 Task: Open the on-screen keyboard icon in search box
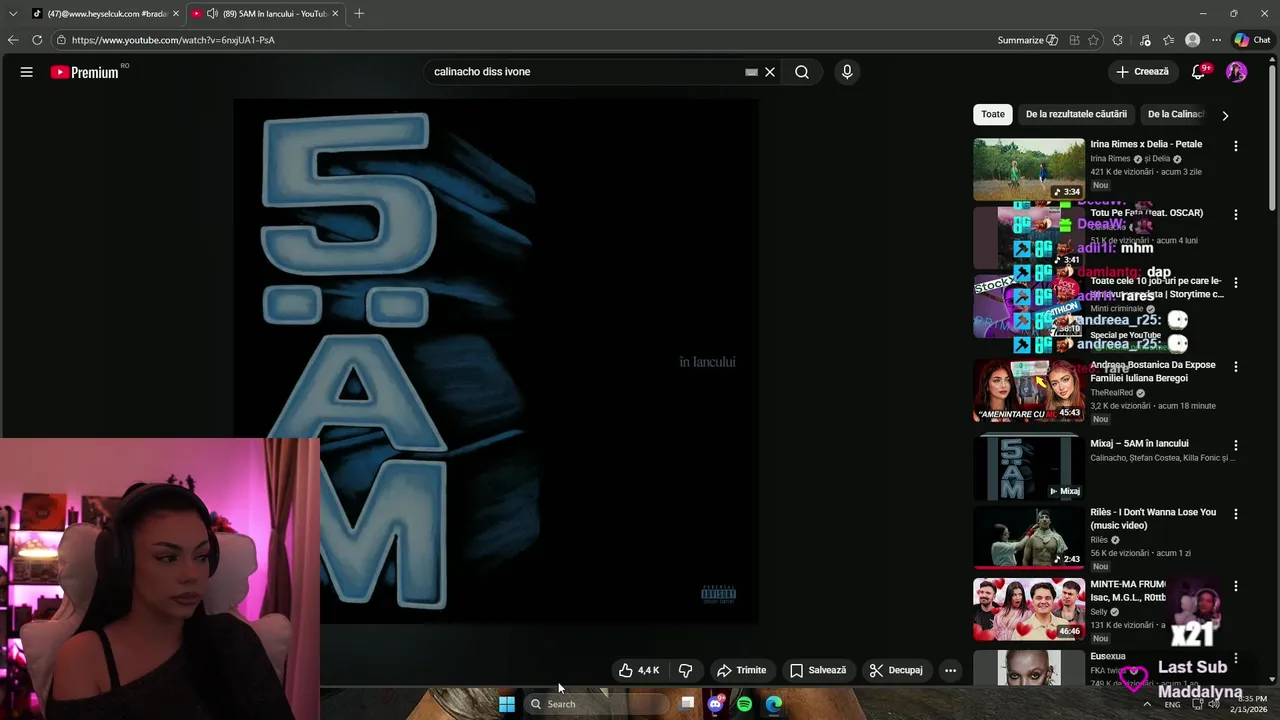[x=751, y=72]
